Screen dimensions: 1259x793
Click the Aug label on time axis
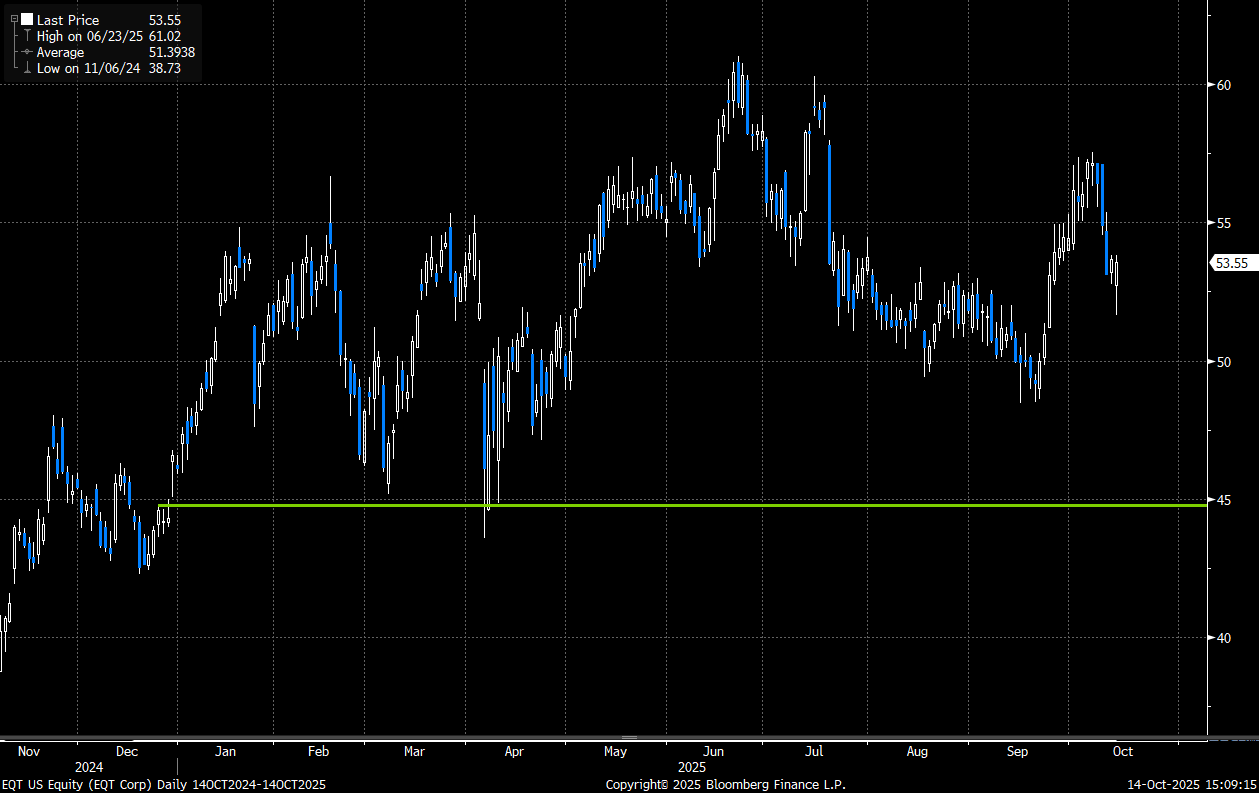[x=917, y=752]
